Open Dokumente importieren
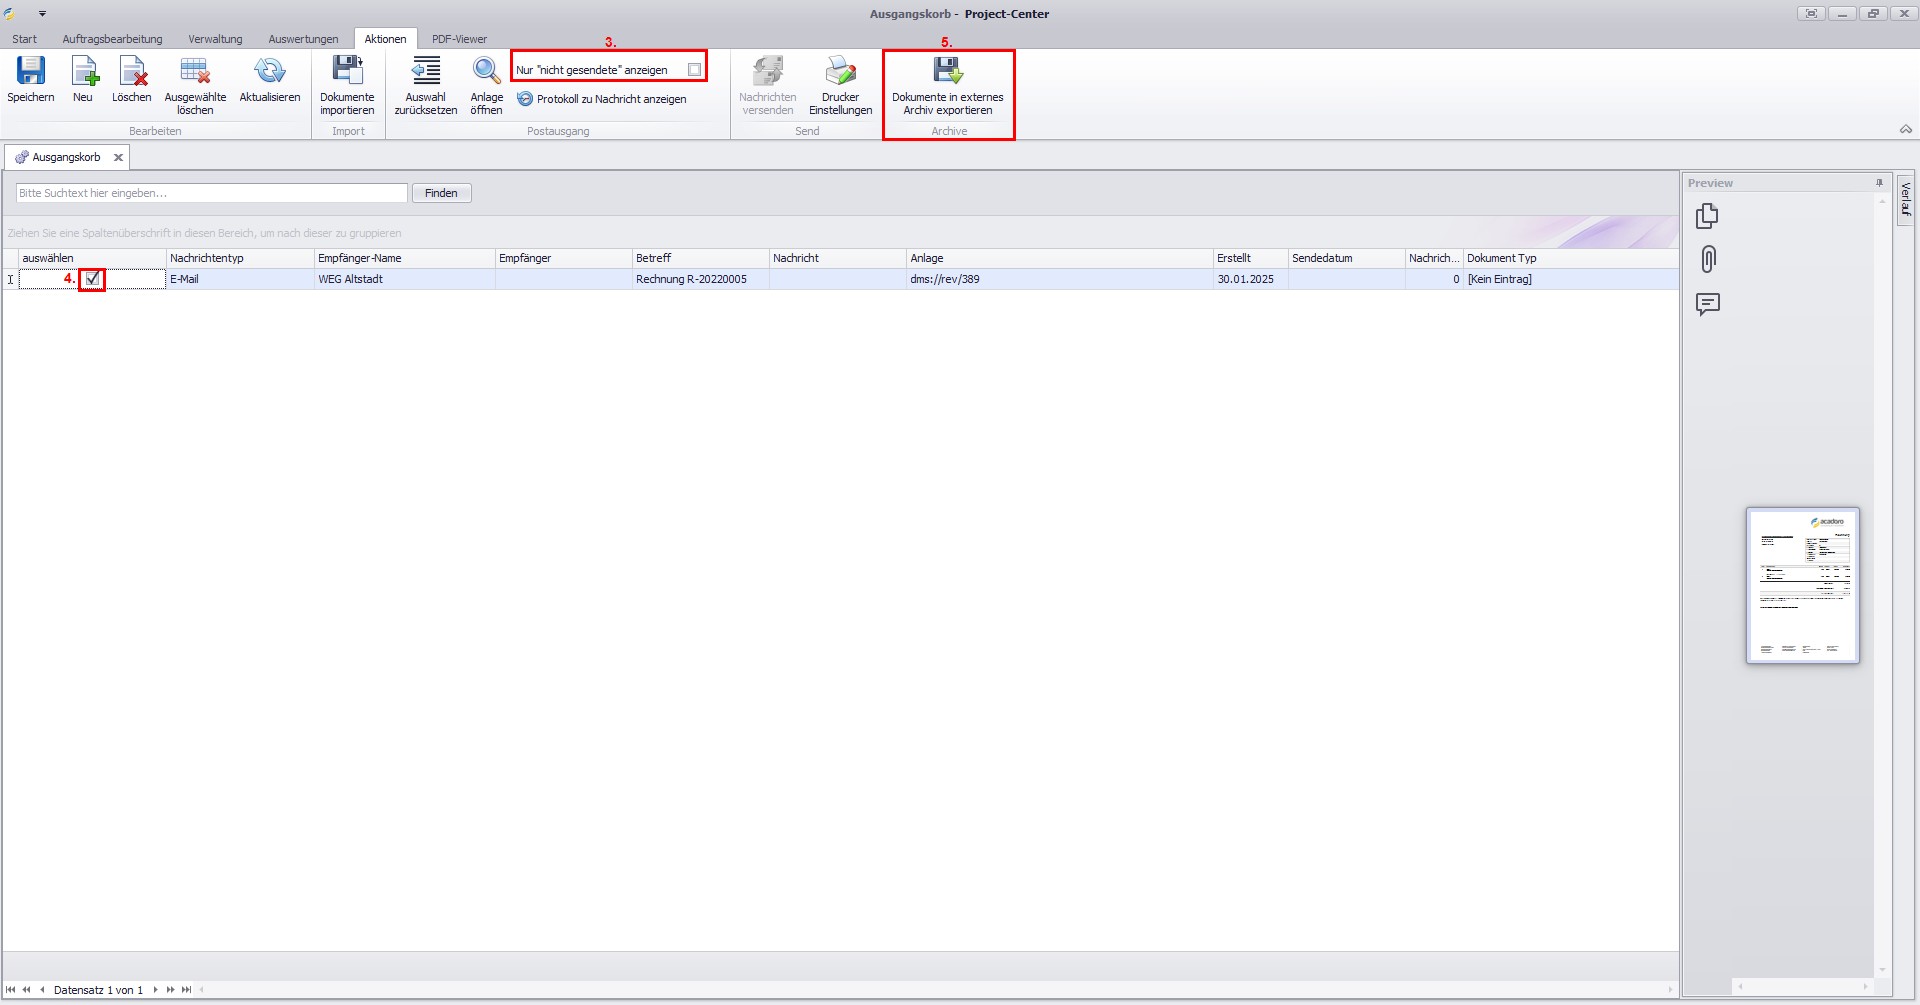The height and width of the screenshot is (1005, 1920). coord(347,72)
